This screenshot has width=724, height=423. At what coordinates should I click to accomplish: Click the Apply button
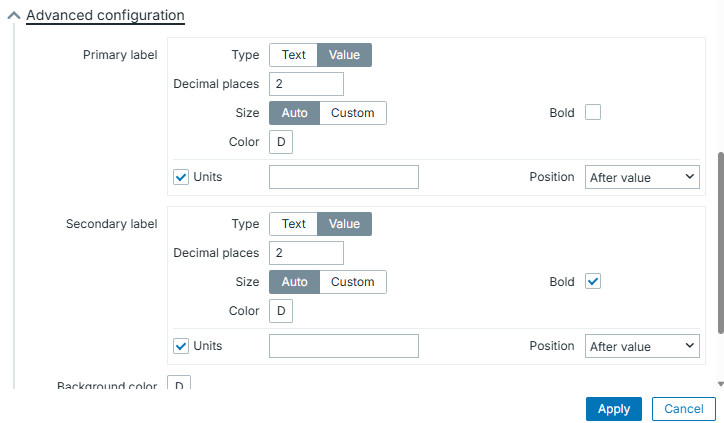(x=614, y=409)
